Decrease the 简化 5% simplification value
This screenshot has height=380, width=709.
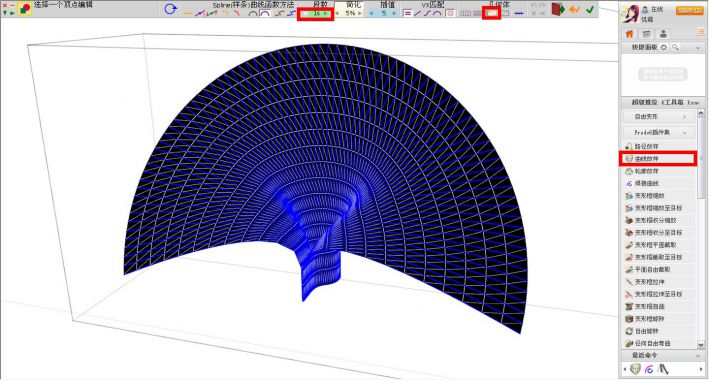(x=337, y=14)
